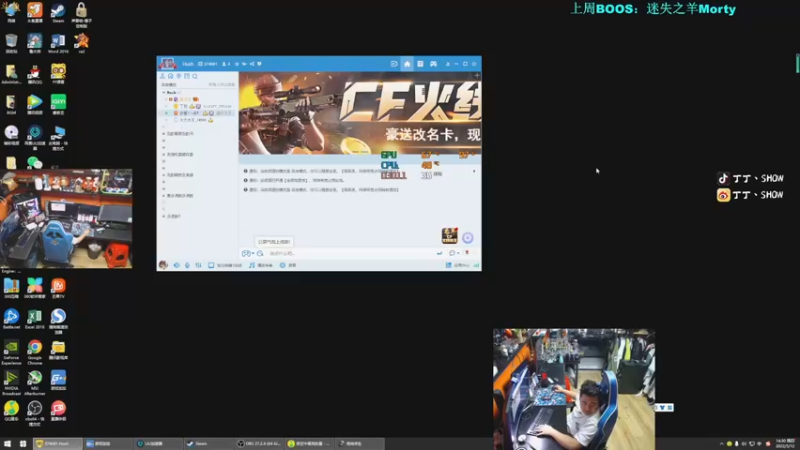Click the YY channel avatar logo
800x450 pixels.
point(168,64)
